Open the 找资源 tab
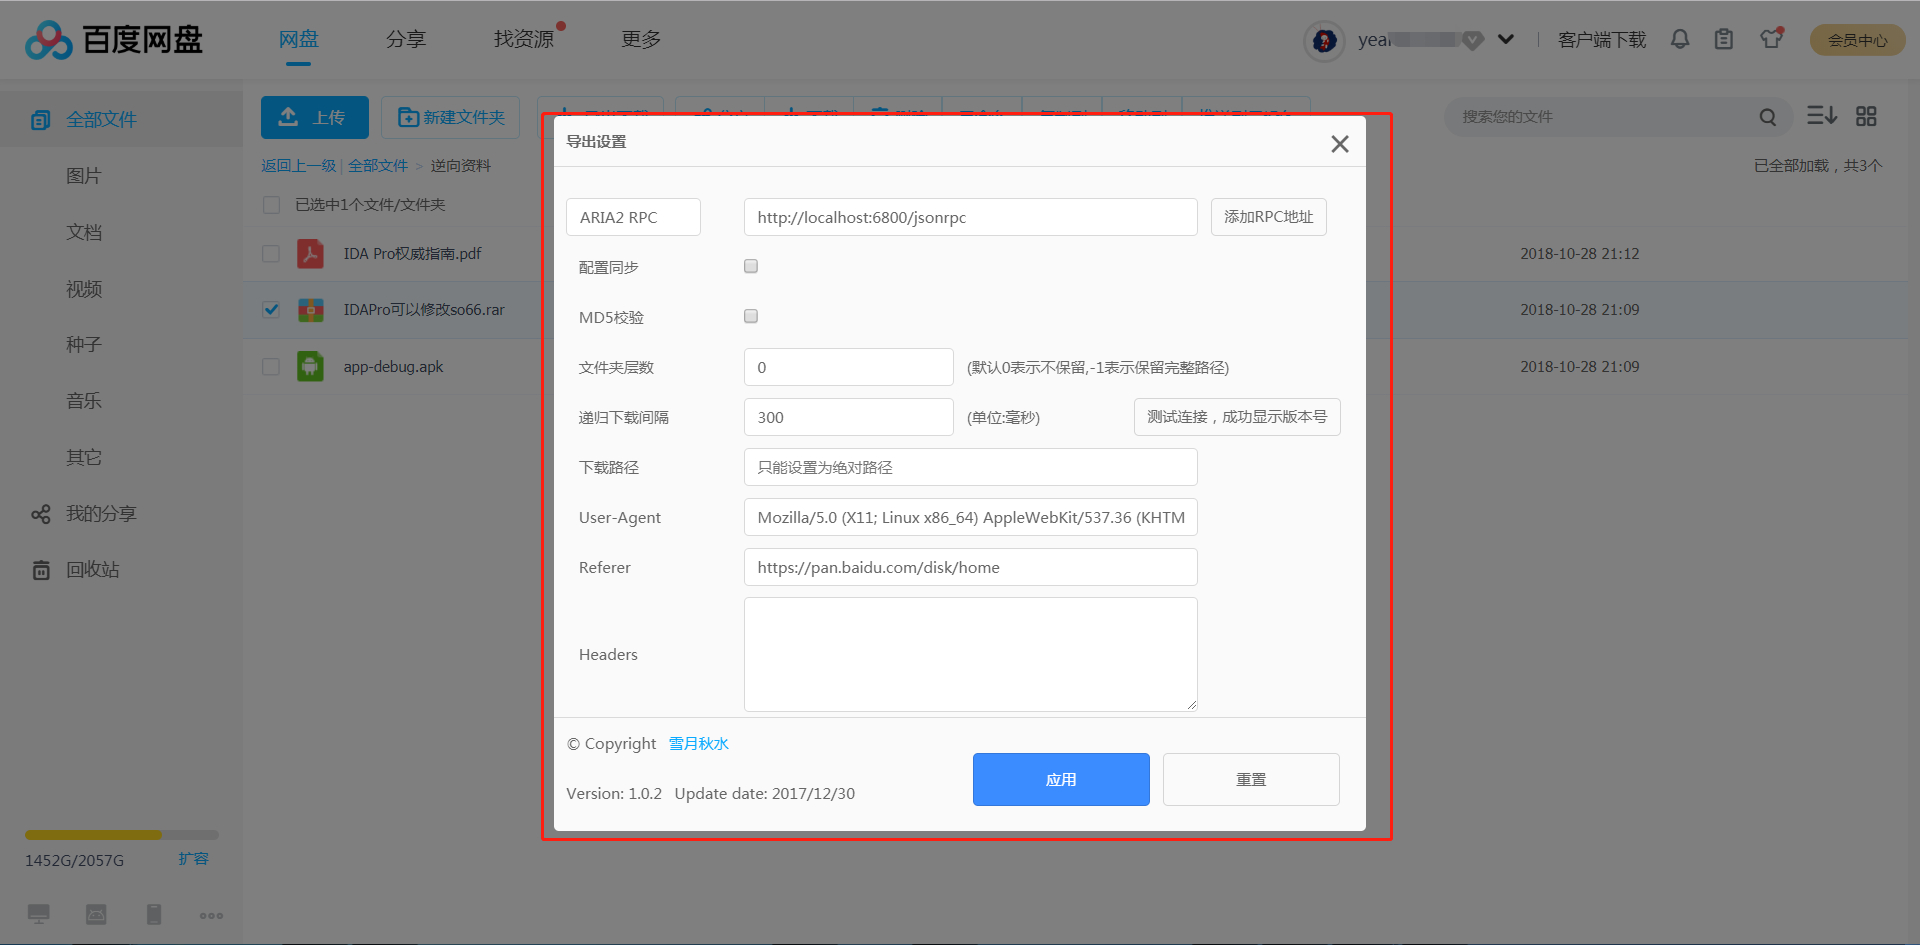Screen dimensions: 1920x945 coord(524,39)
